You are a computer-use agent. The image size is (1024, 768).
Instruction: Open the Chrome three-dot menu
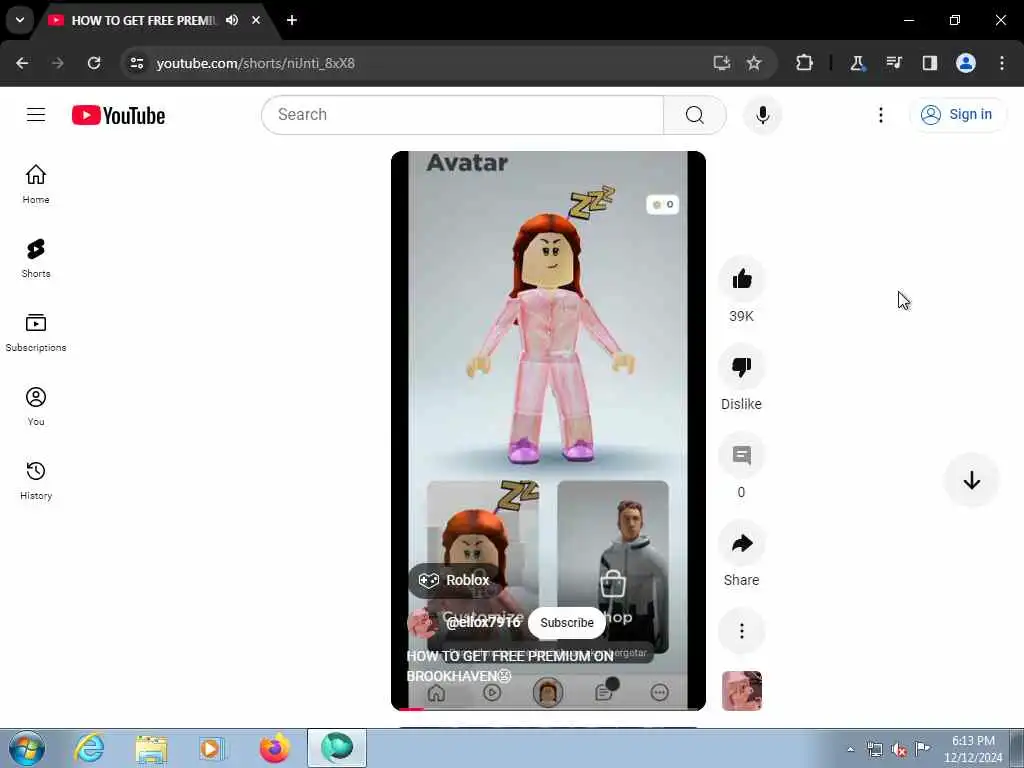coord(1002,63)
